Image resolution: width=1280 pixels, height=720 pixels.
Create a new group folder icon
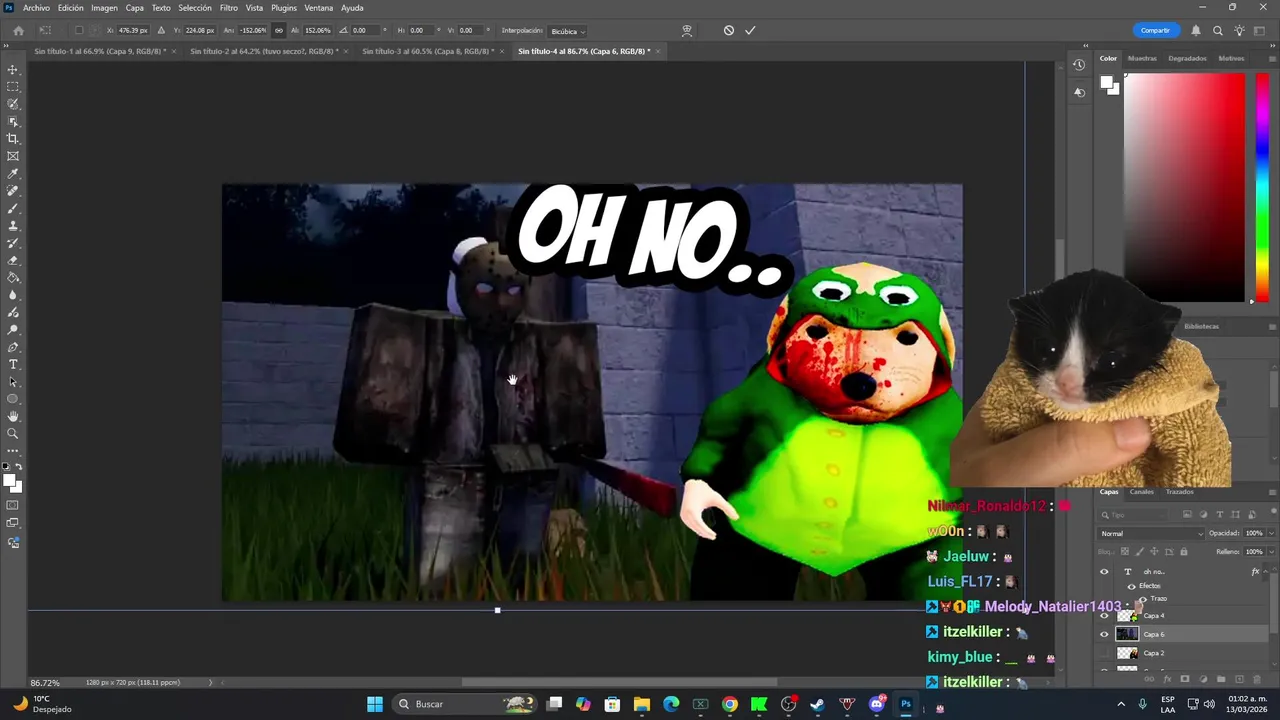pyautogui.click(x=1221, y=679)
